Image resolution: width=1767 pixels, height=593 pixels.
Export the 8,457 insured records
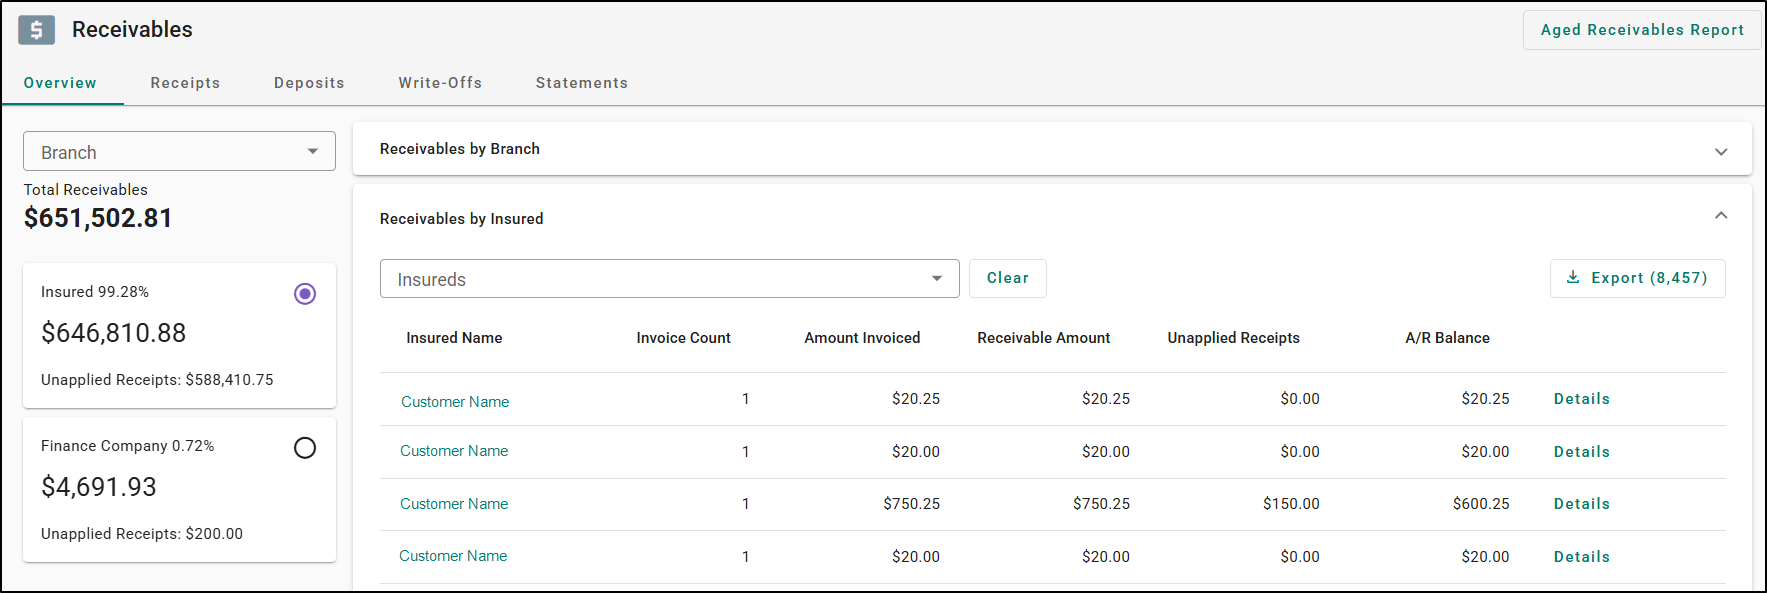tap(1638, 278)
